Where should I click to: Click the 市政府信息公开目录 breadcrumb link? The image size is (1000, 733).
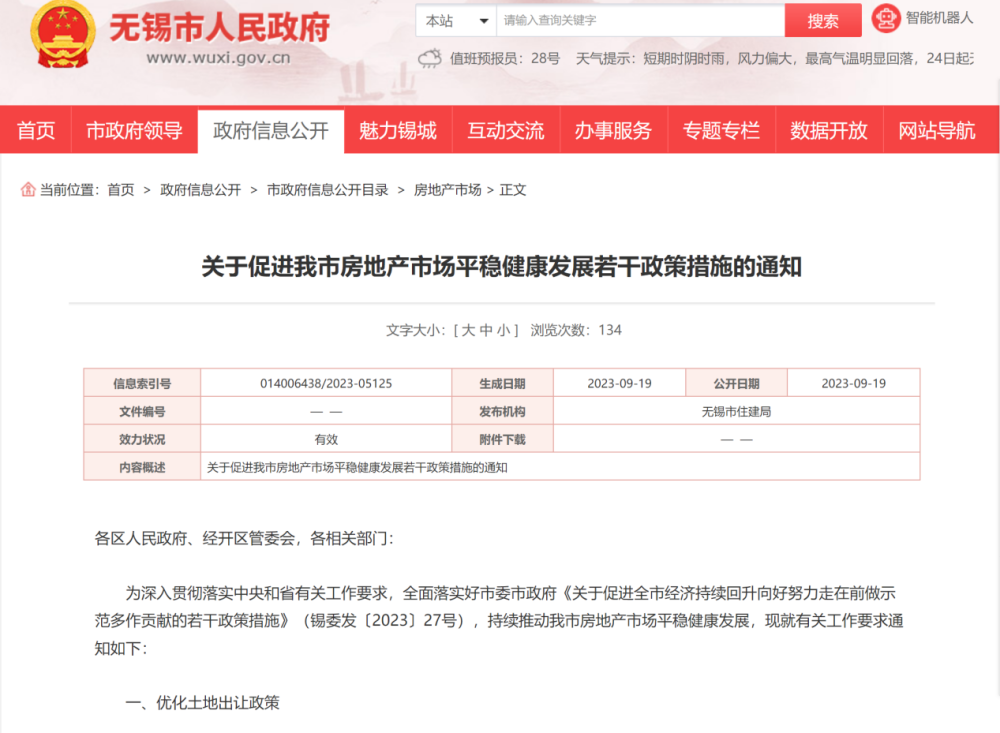click(328, 189)
